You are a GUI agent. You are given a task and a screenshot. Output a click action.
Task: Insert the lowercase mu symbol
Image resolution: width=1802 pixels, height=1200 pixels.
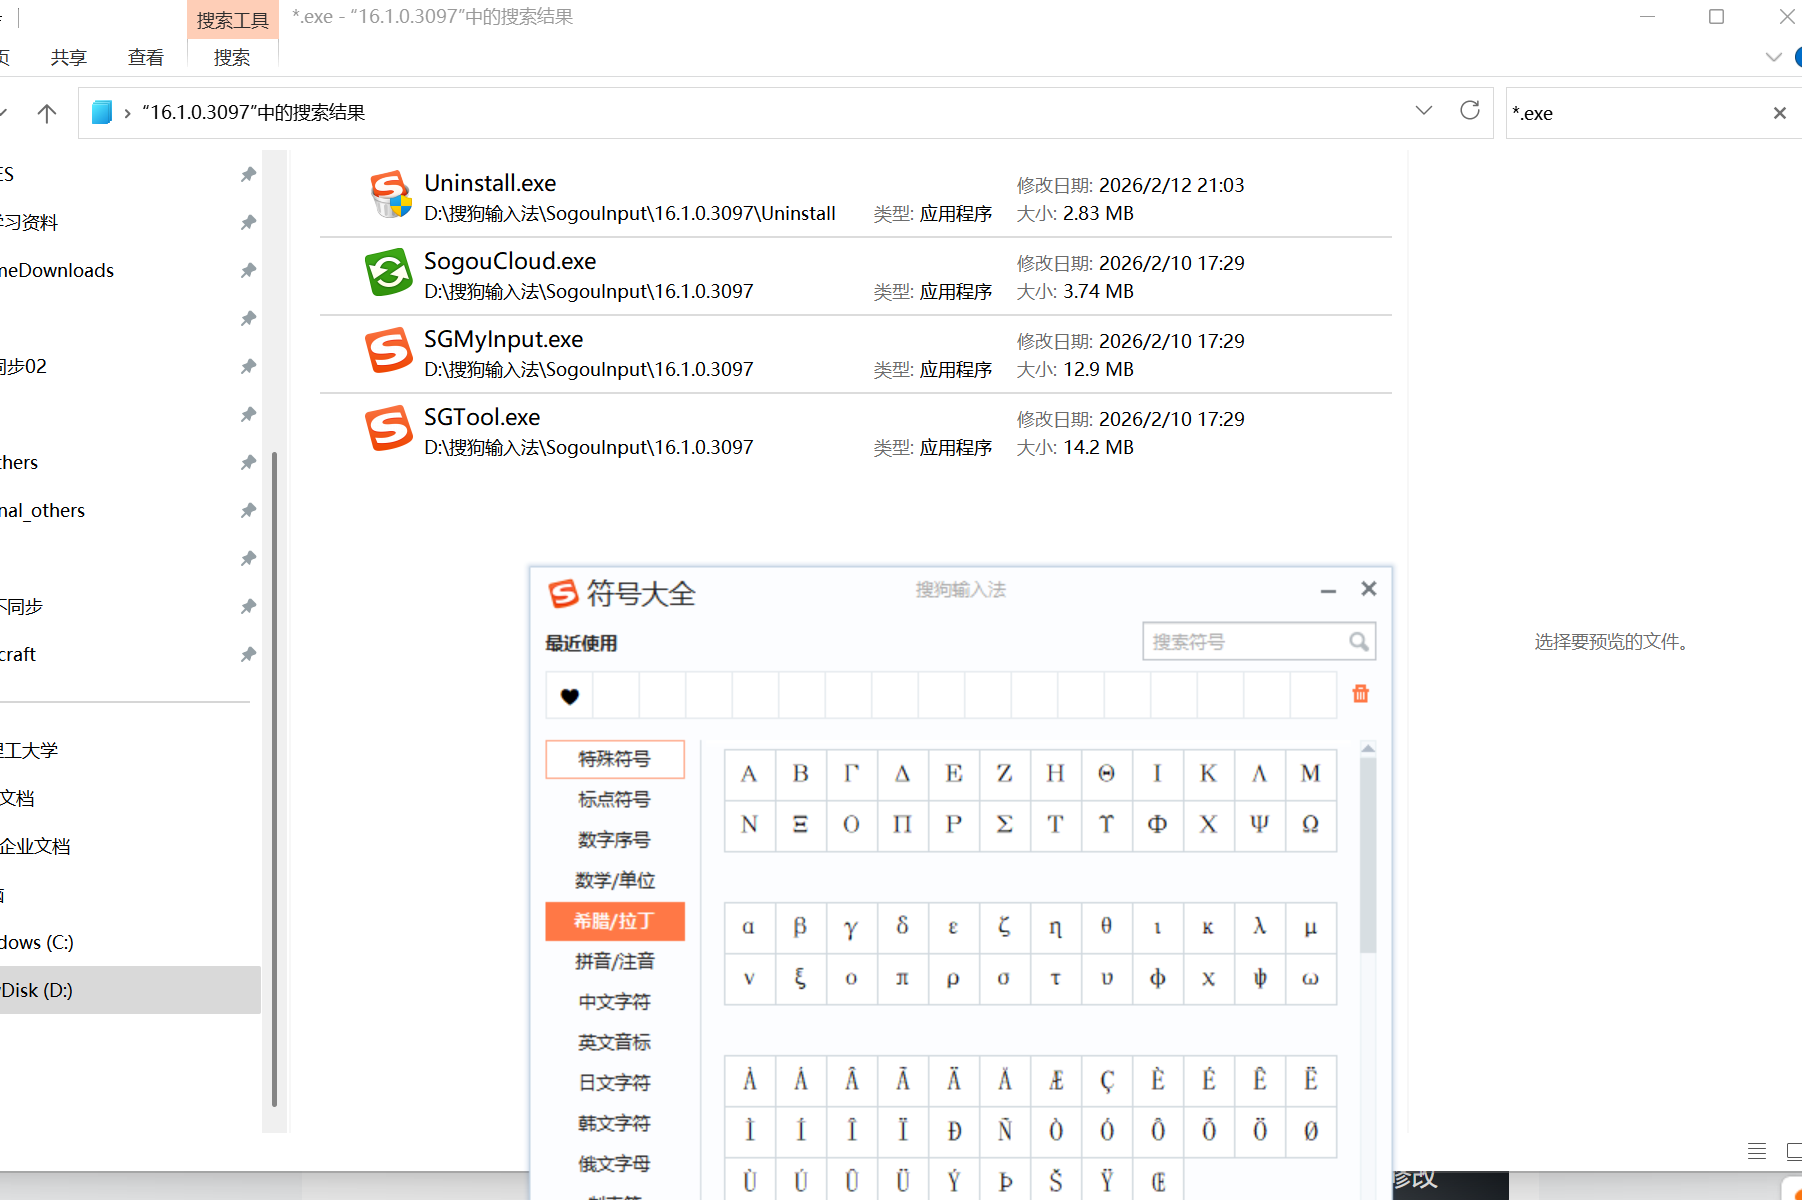coord(1310,927)
